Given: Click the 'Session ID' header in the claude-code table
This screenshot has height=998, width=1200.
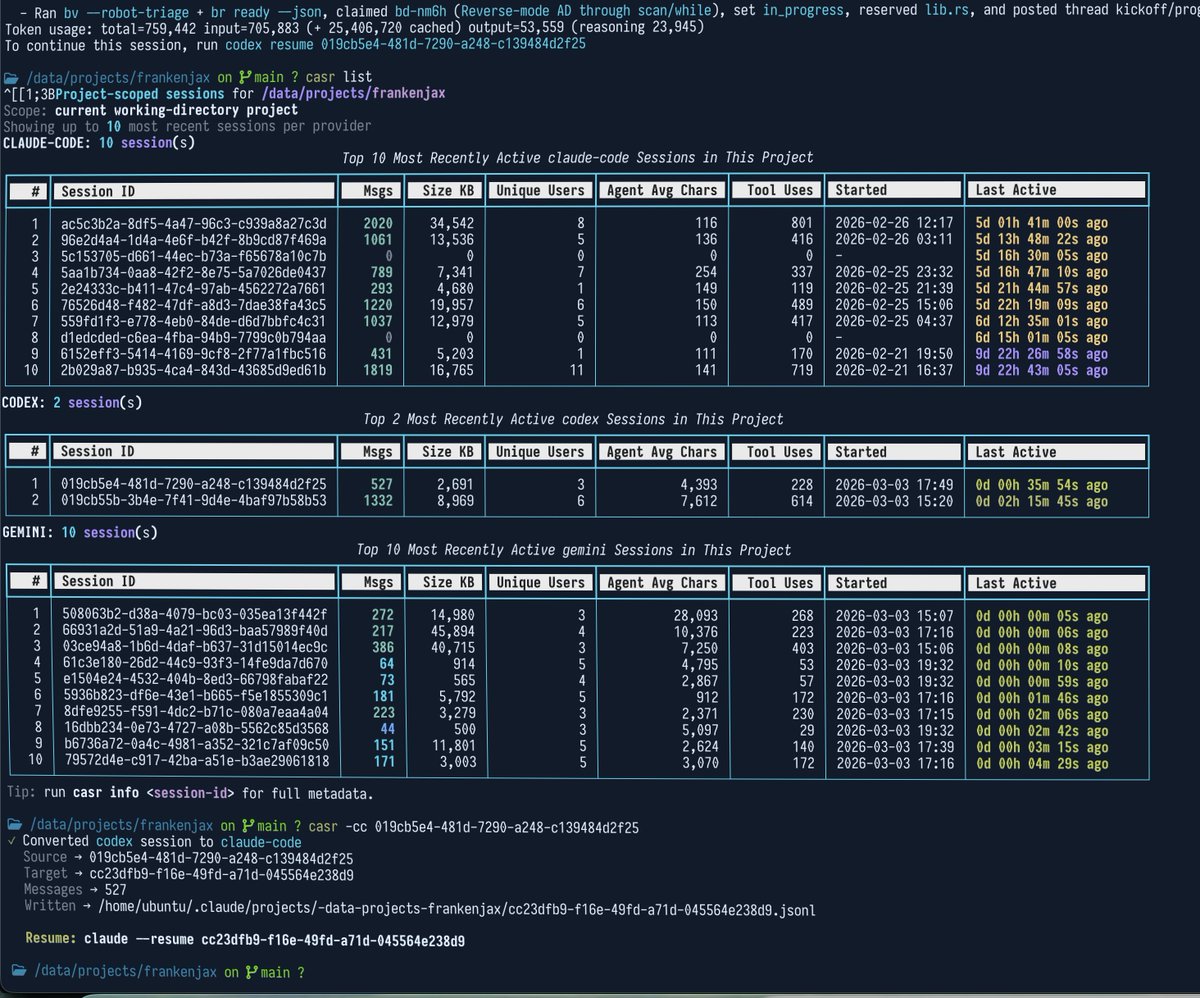Looking at the screenshot, I should tap(194, 189).
